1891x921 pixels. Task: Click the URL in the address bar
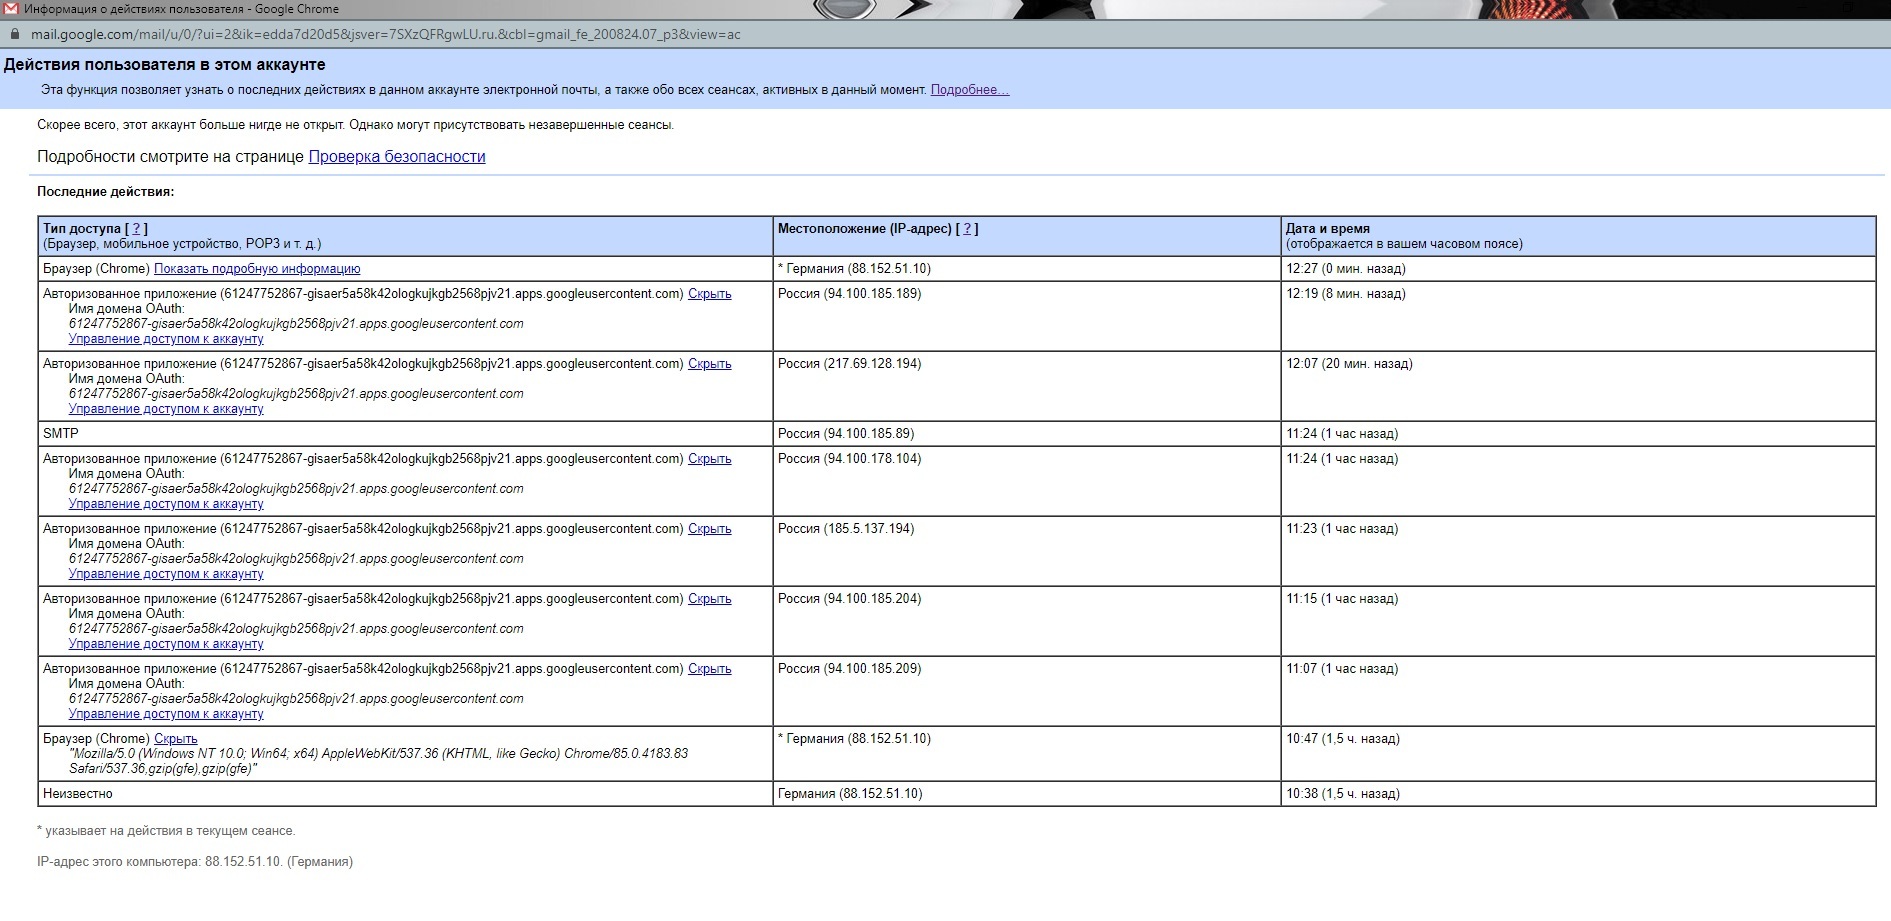(385, 34)
